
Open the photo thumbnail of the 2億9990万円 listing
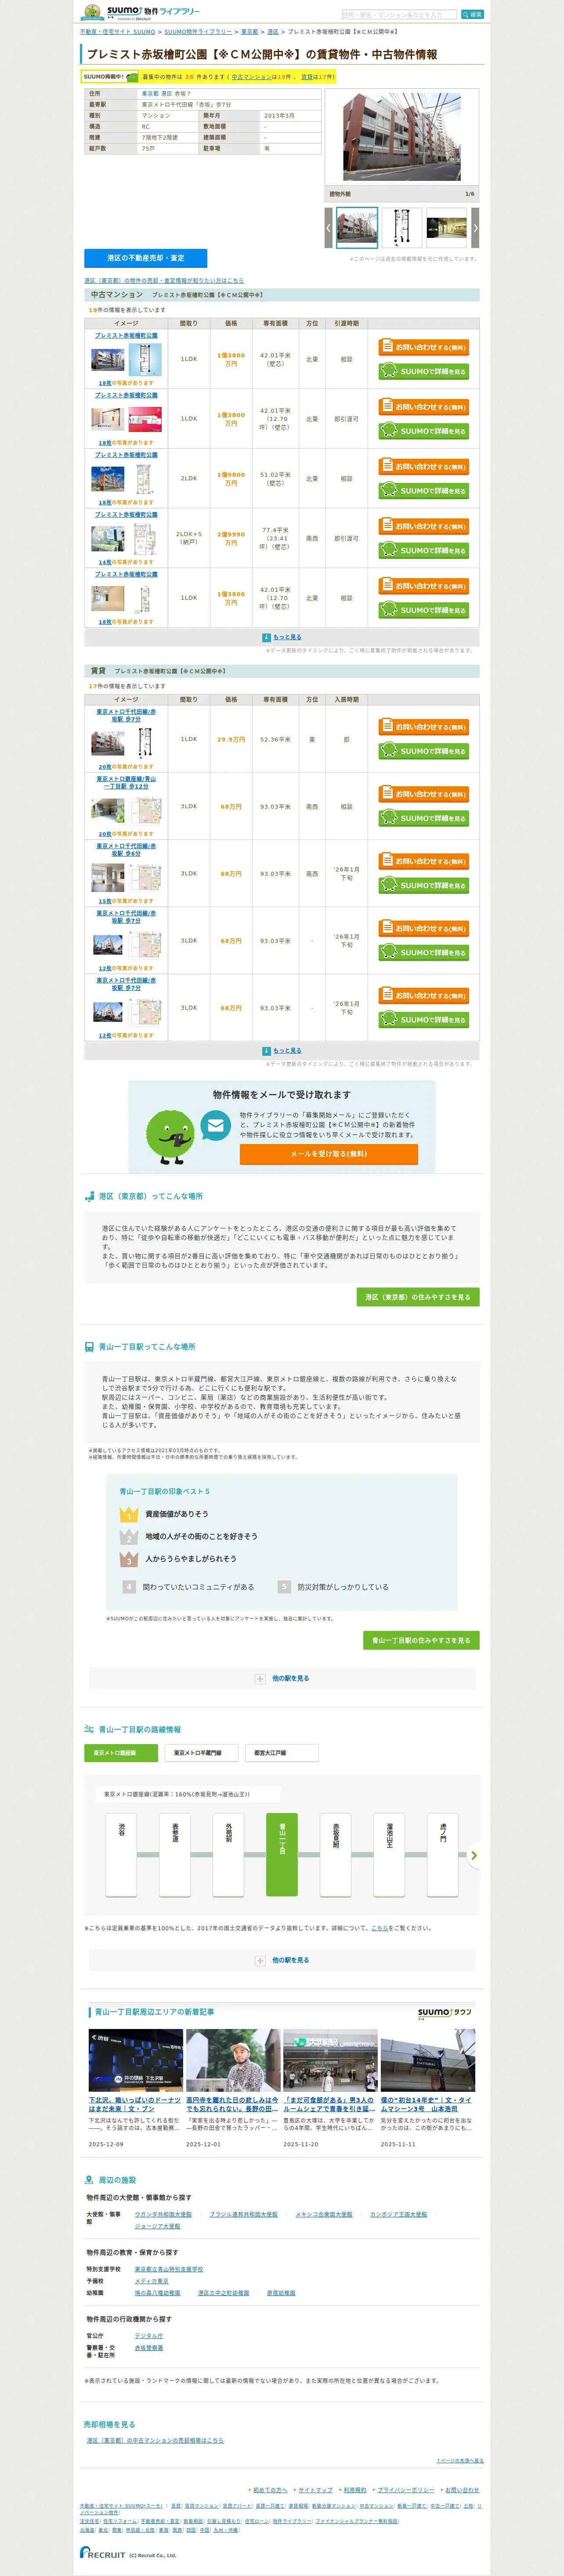(108, 538)
